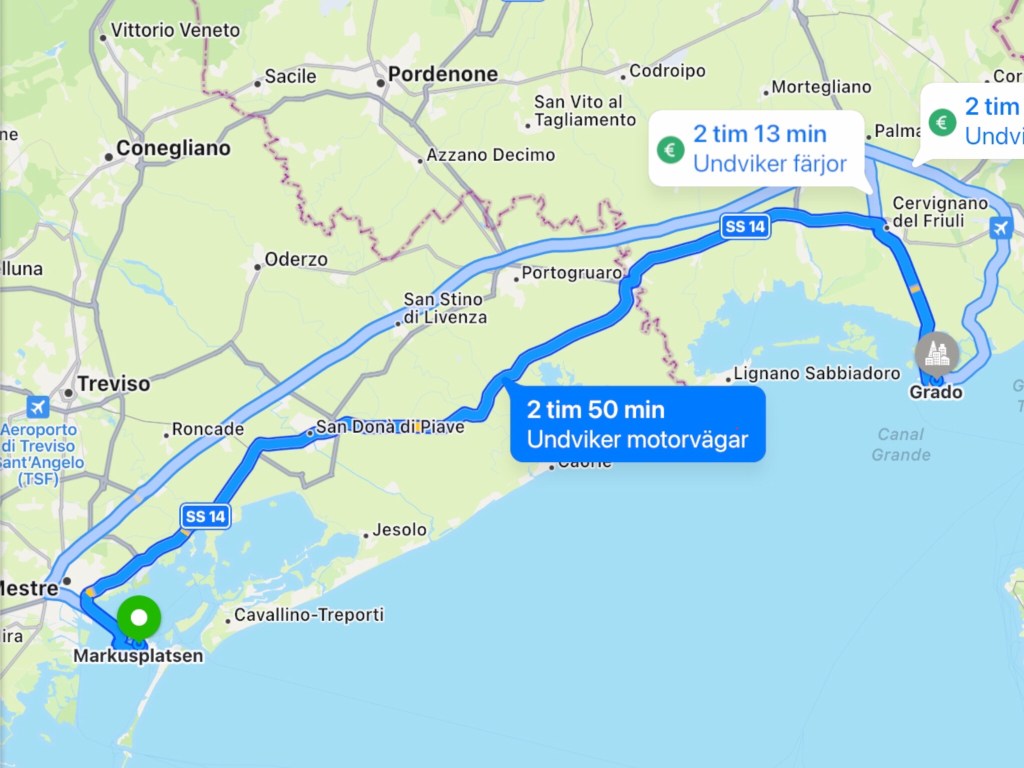
Task: Tap the Treviso city label
Action: (x=114, y=383)
